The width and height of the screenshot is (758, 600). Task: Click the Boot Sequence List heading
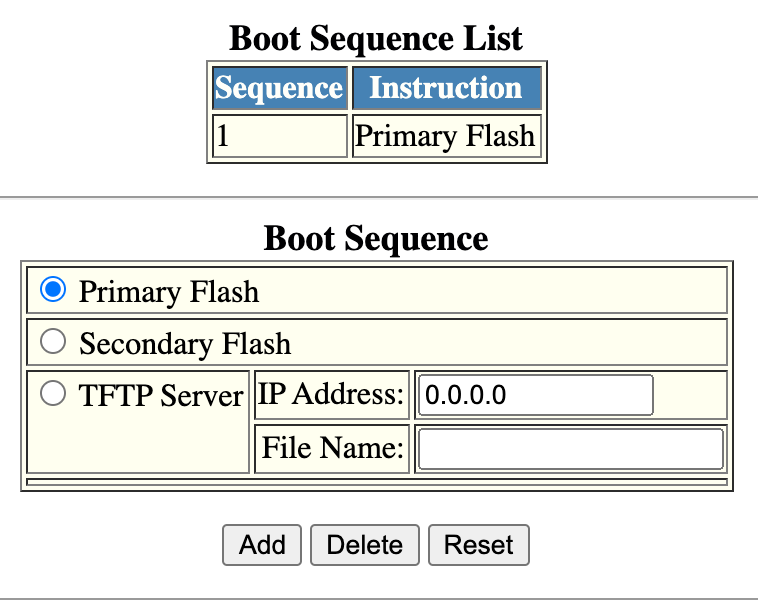pos(376,39)
